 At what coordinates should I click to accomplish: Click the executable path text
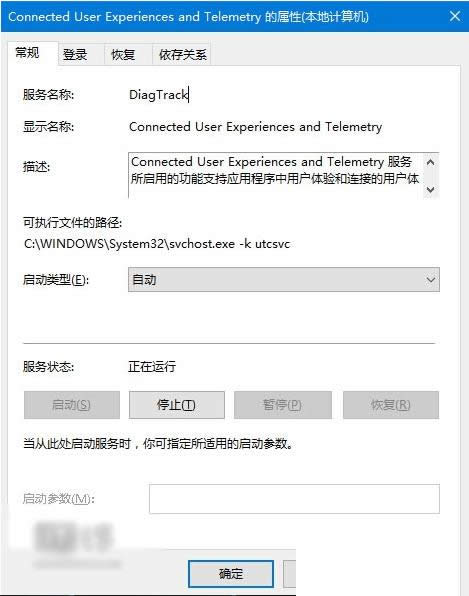[x=157, y=244]
